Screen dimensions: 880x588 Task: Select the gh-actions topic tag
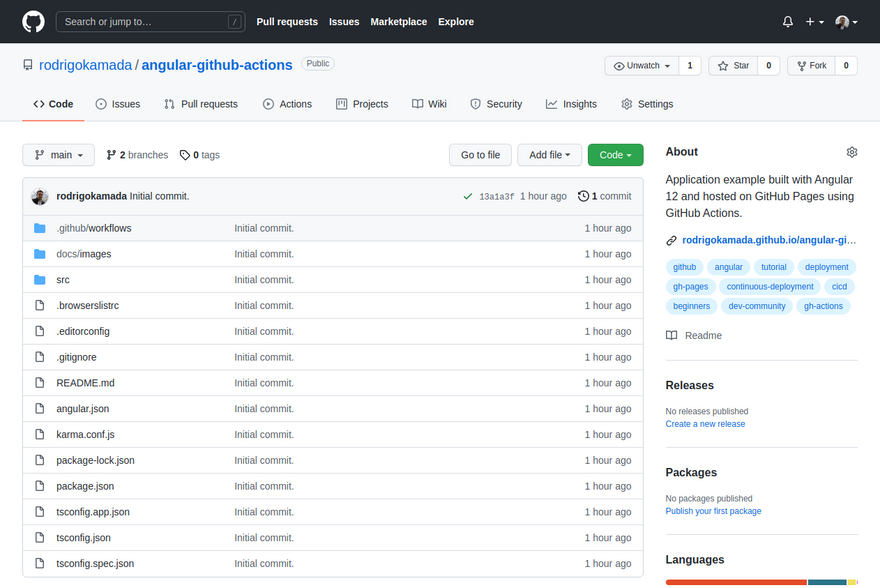point(823,306)
